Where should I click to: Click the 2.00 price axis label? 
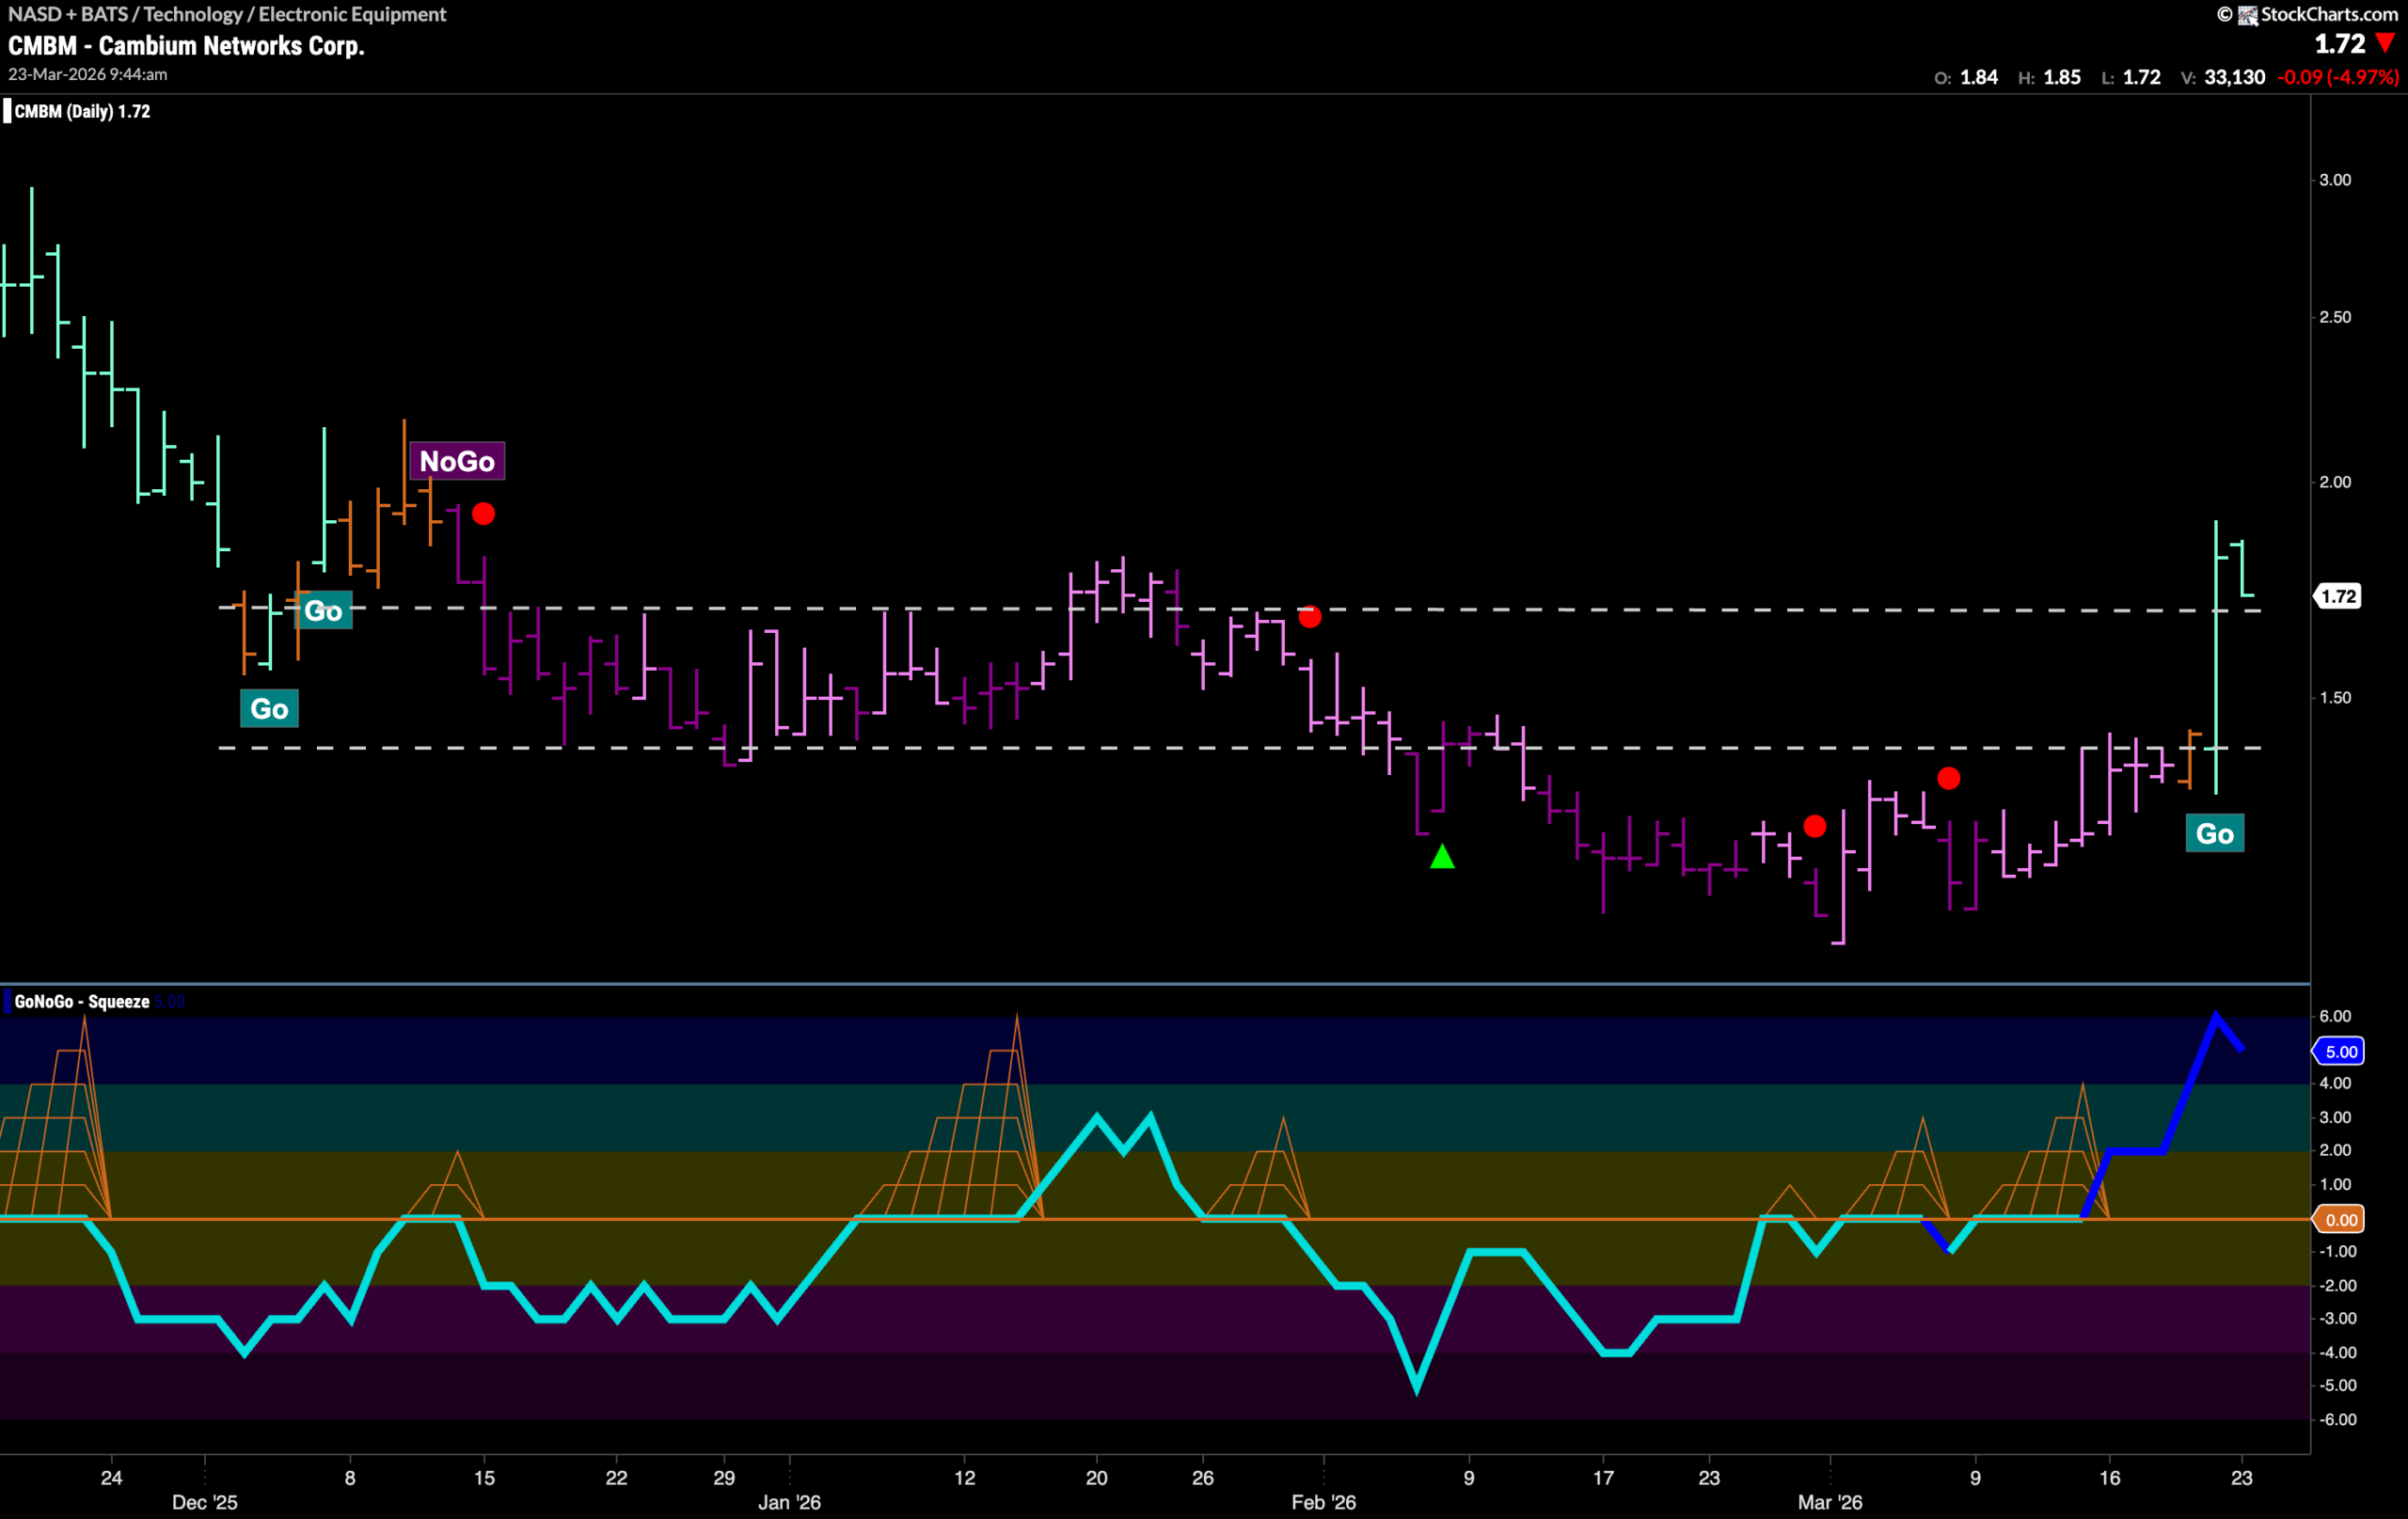2336,482
